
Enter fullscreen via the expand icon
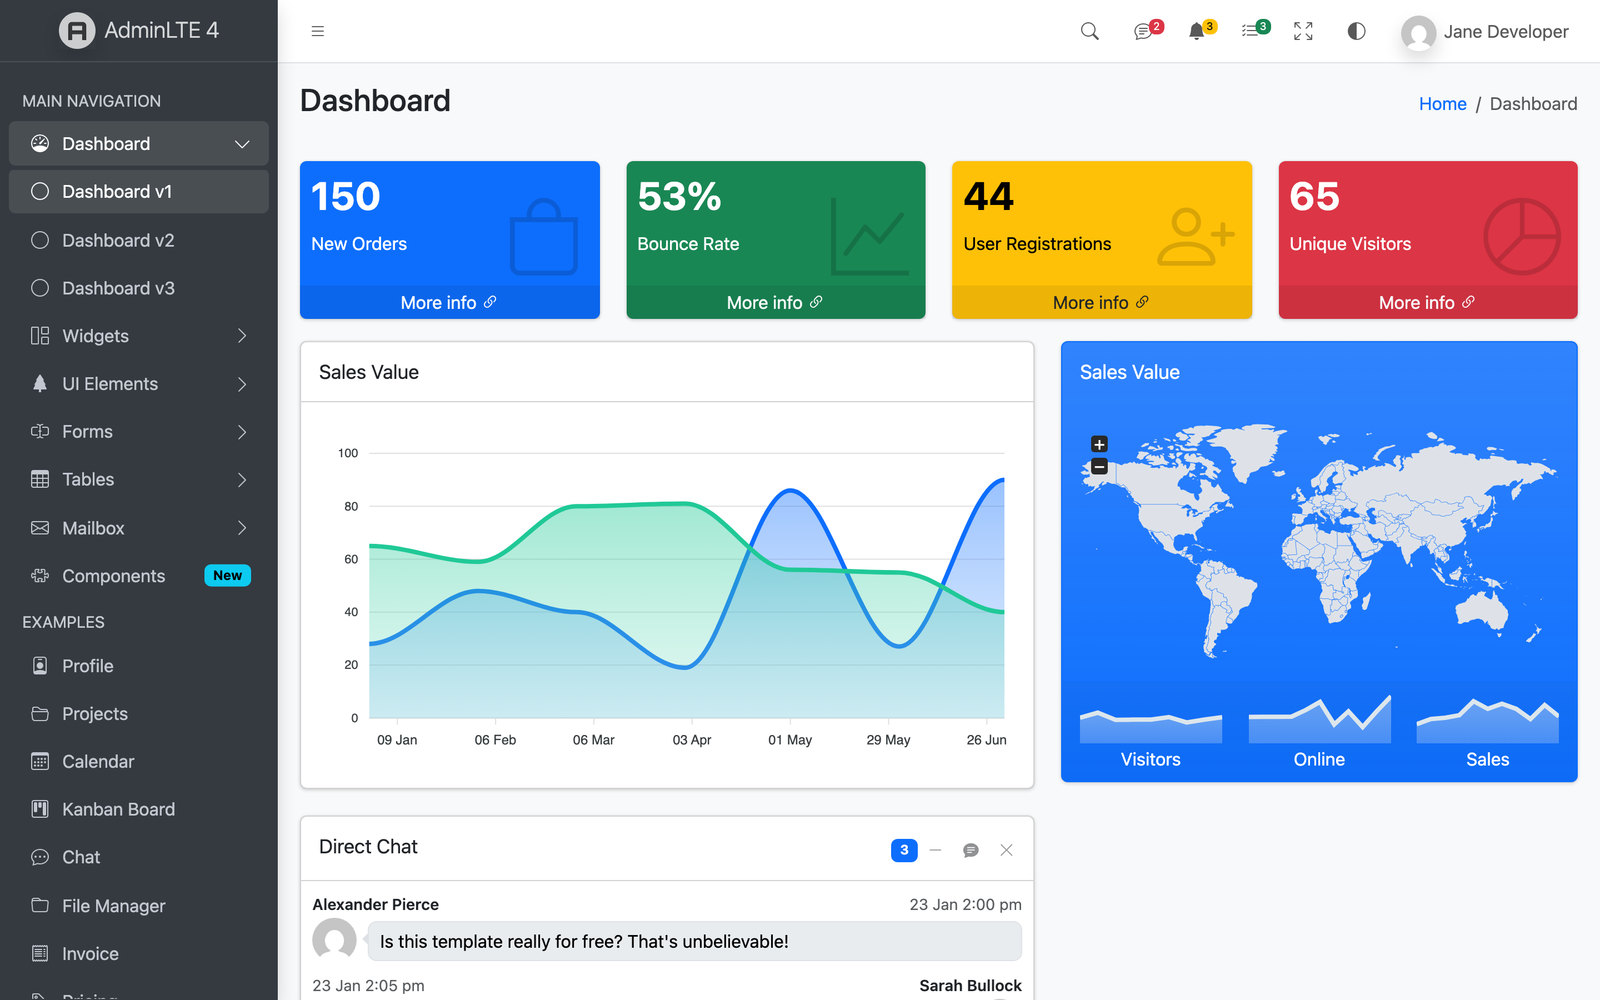[x=1303, y=31]
